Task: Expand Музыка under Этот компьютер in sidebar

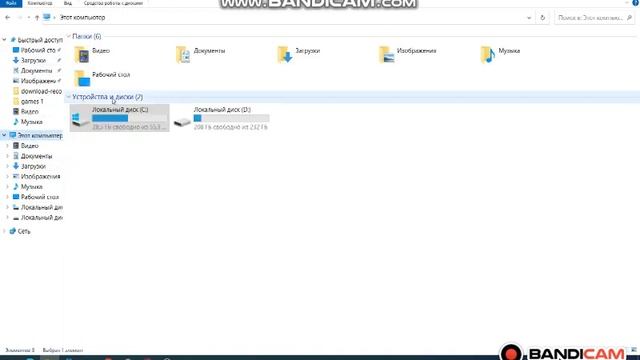Action: 7,187
